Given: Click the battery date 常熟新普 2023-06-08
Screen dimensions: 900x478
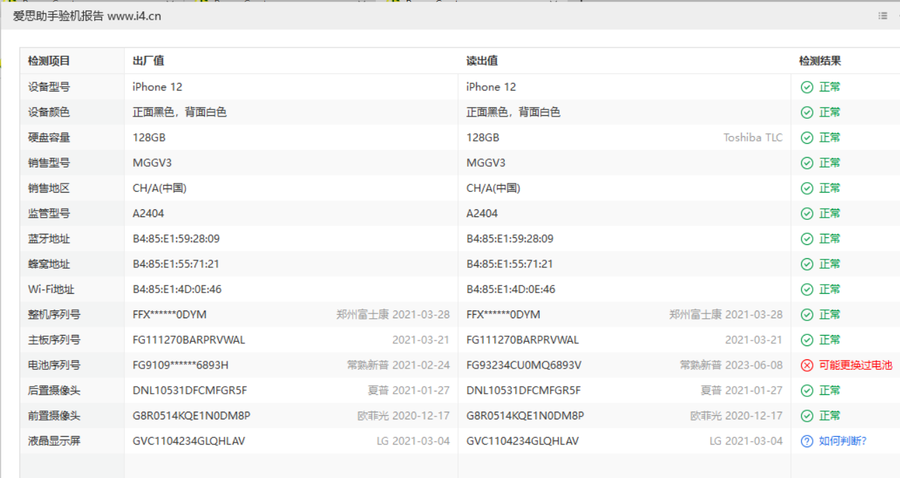Looking at the screenshot, I should pyautogui.click(x=731, y=365).
